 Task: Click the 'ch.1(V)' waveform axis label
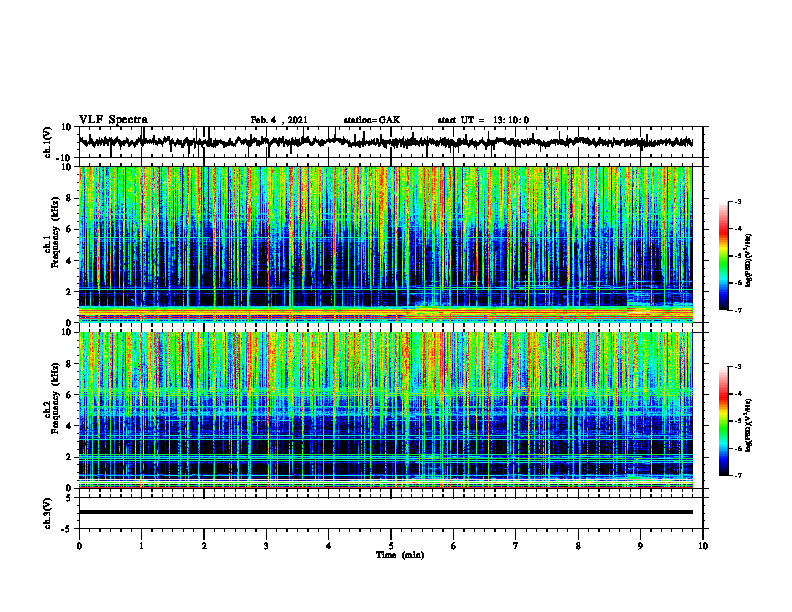[x=48, y=142]
